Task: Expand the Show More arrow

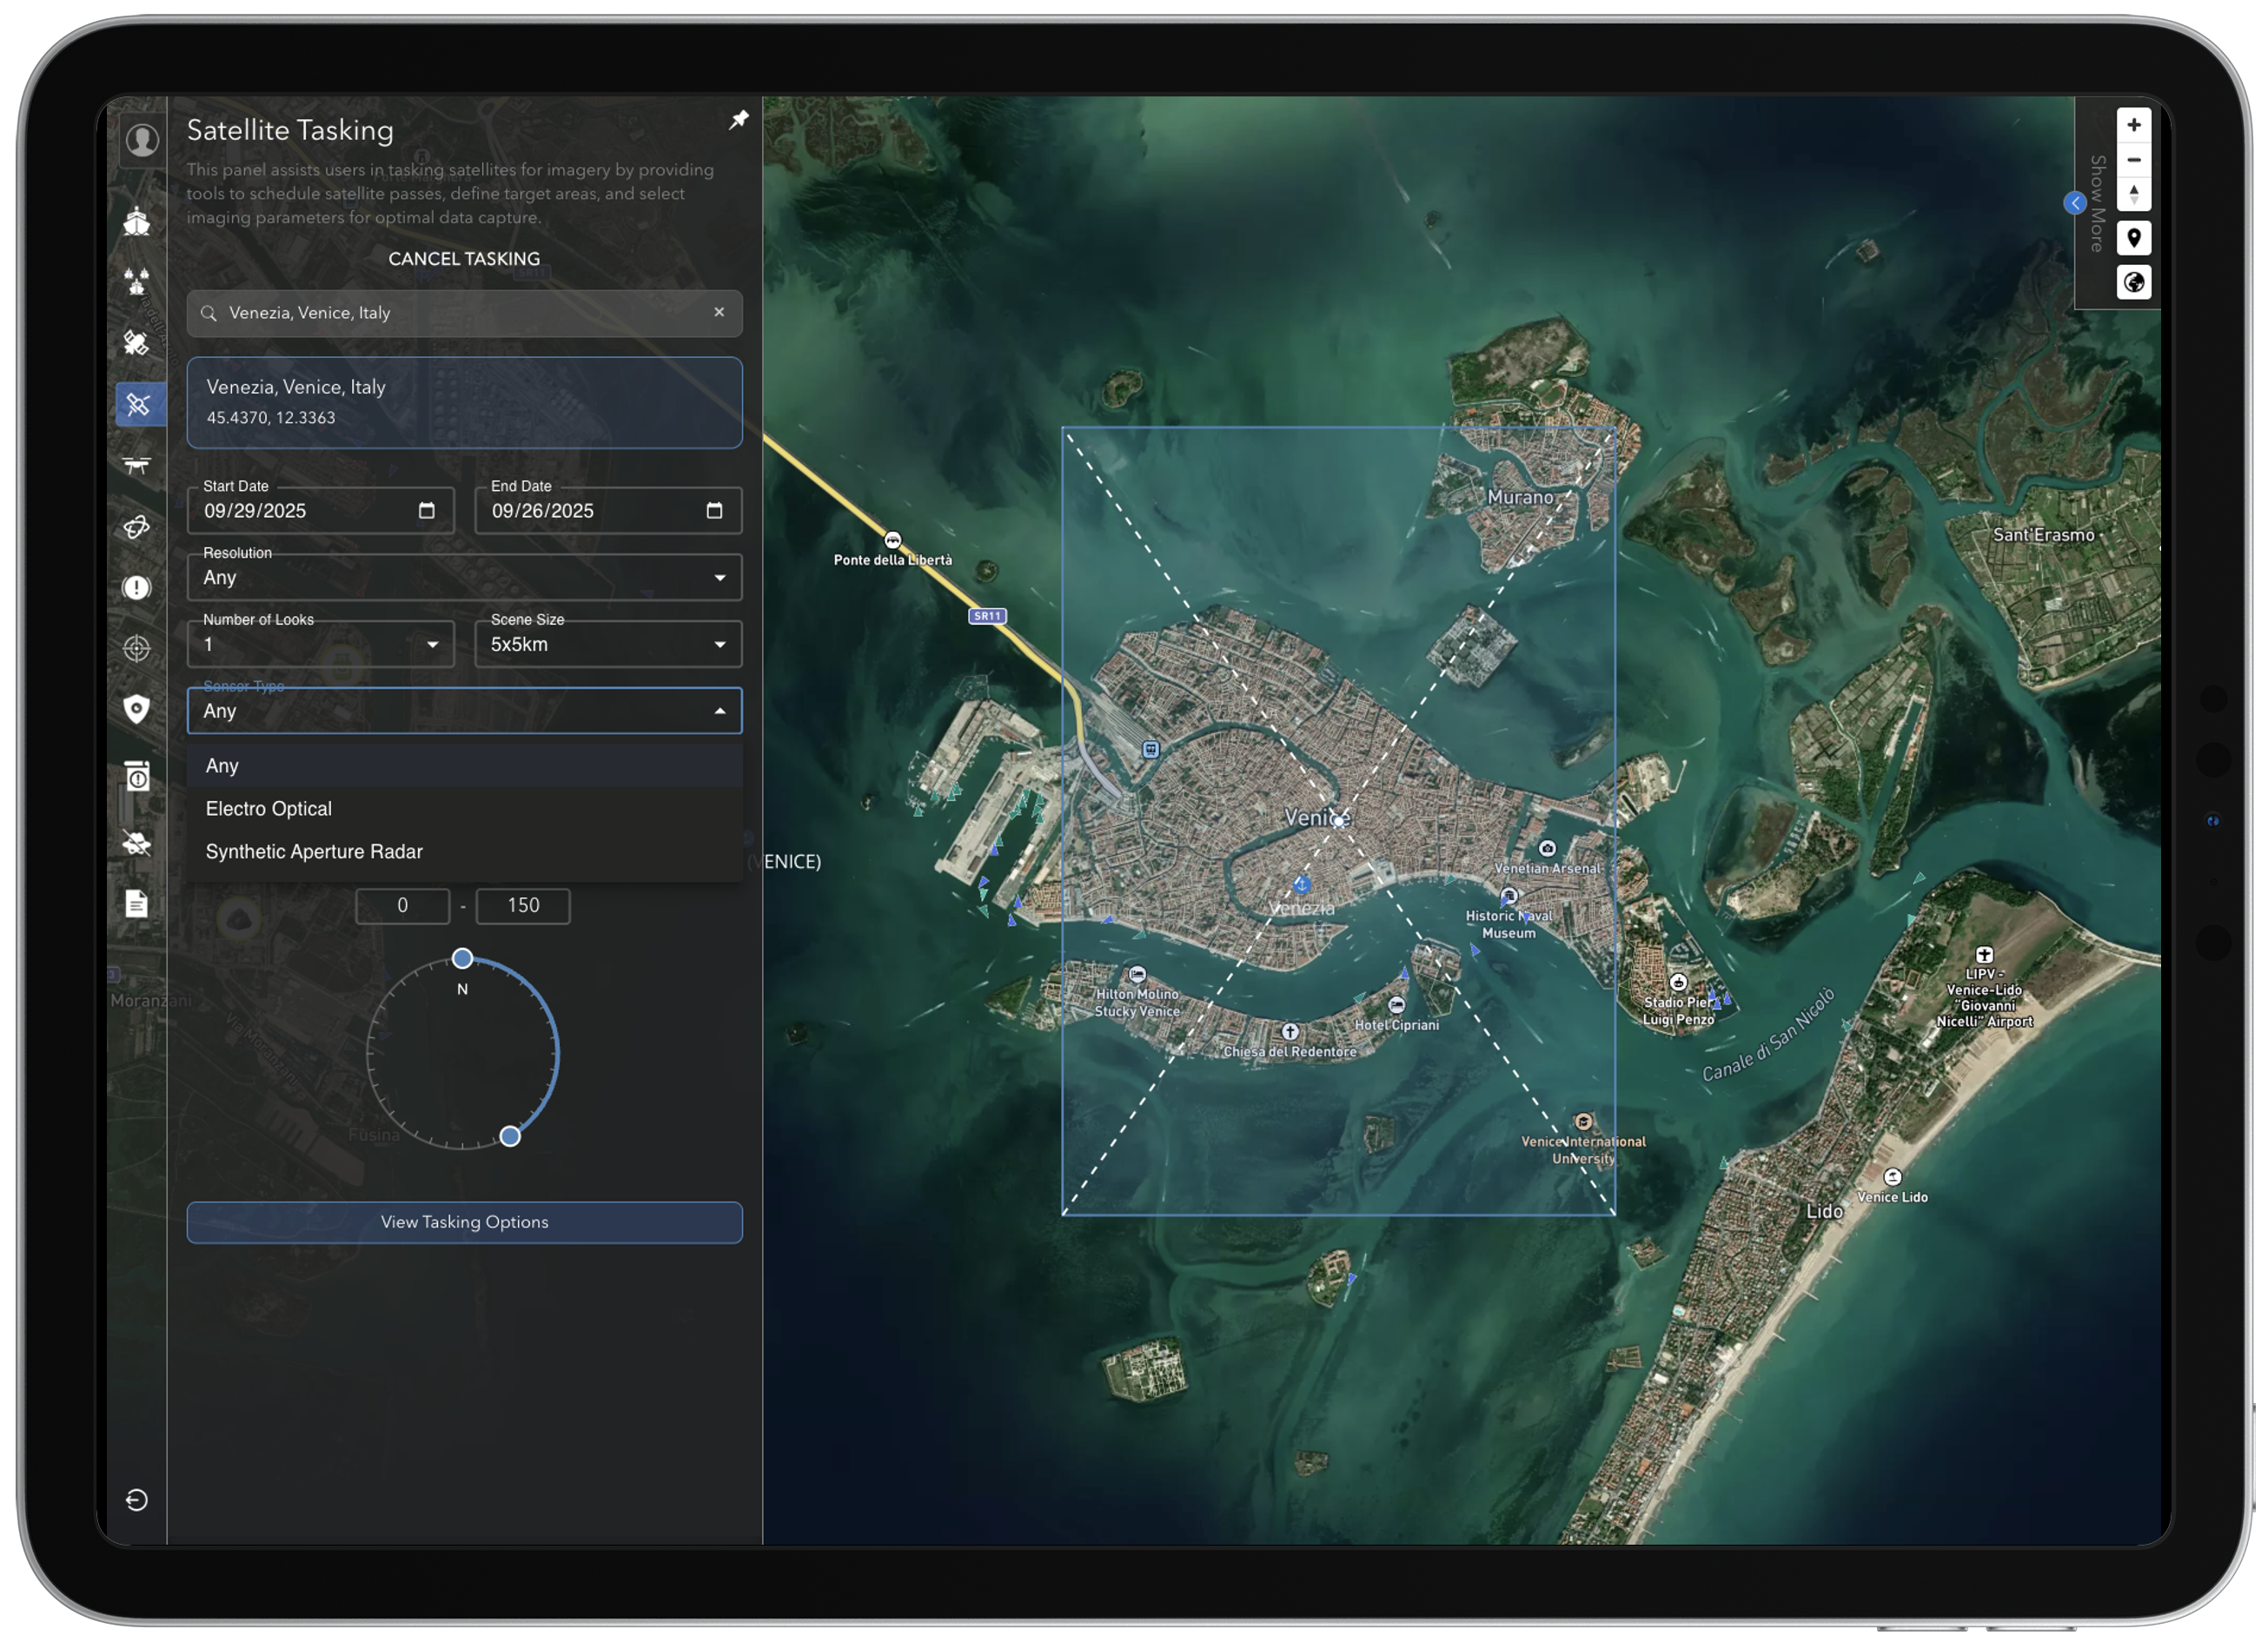Action: pyautogui.click(x=2076, y=203)
